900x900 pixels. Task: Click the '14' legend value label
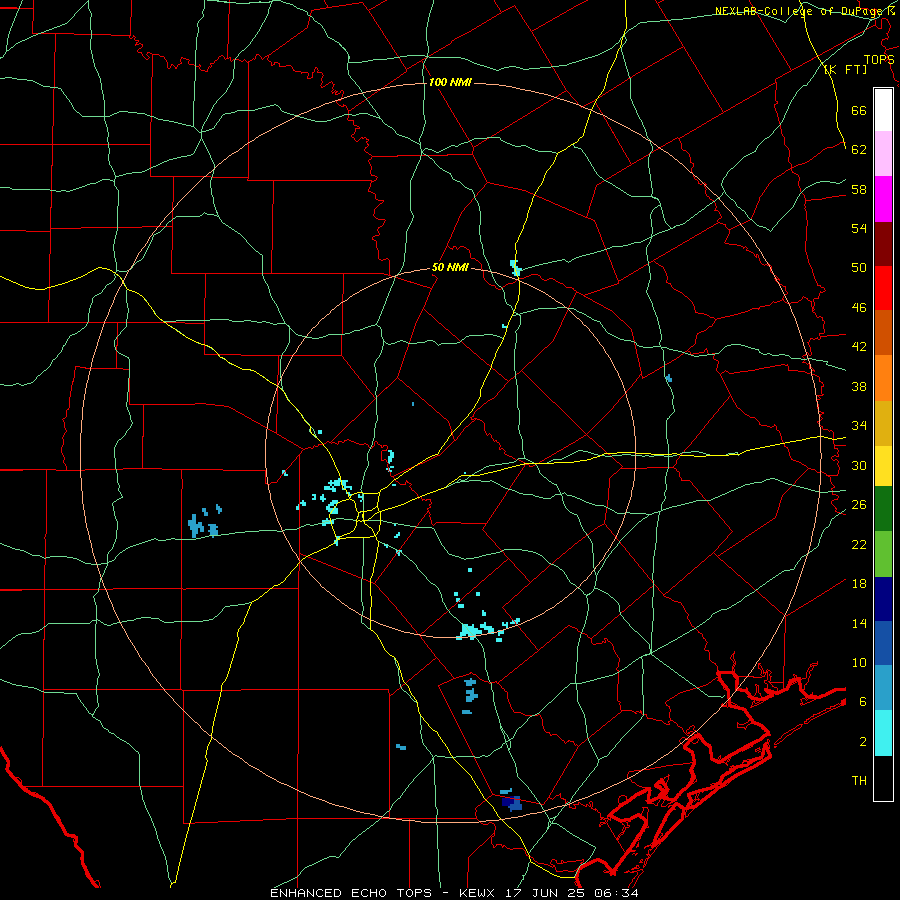tap(859, 623)
